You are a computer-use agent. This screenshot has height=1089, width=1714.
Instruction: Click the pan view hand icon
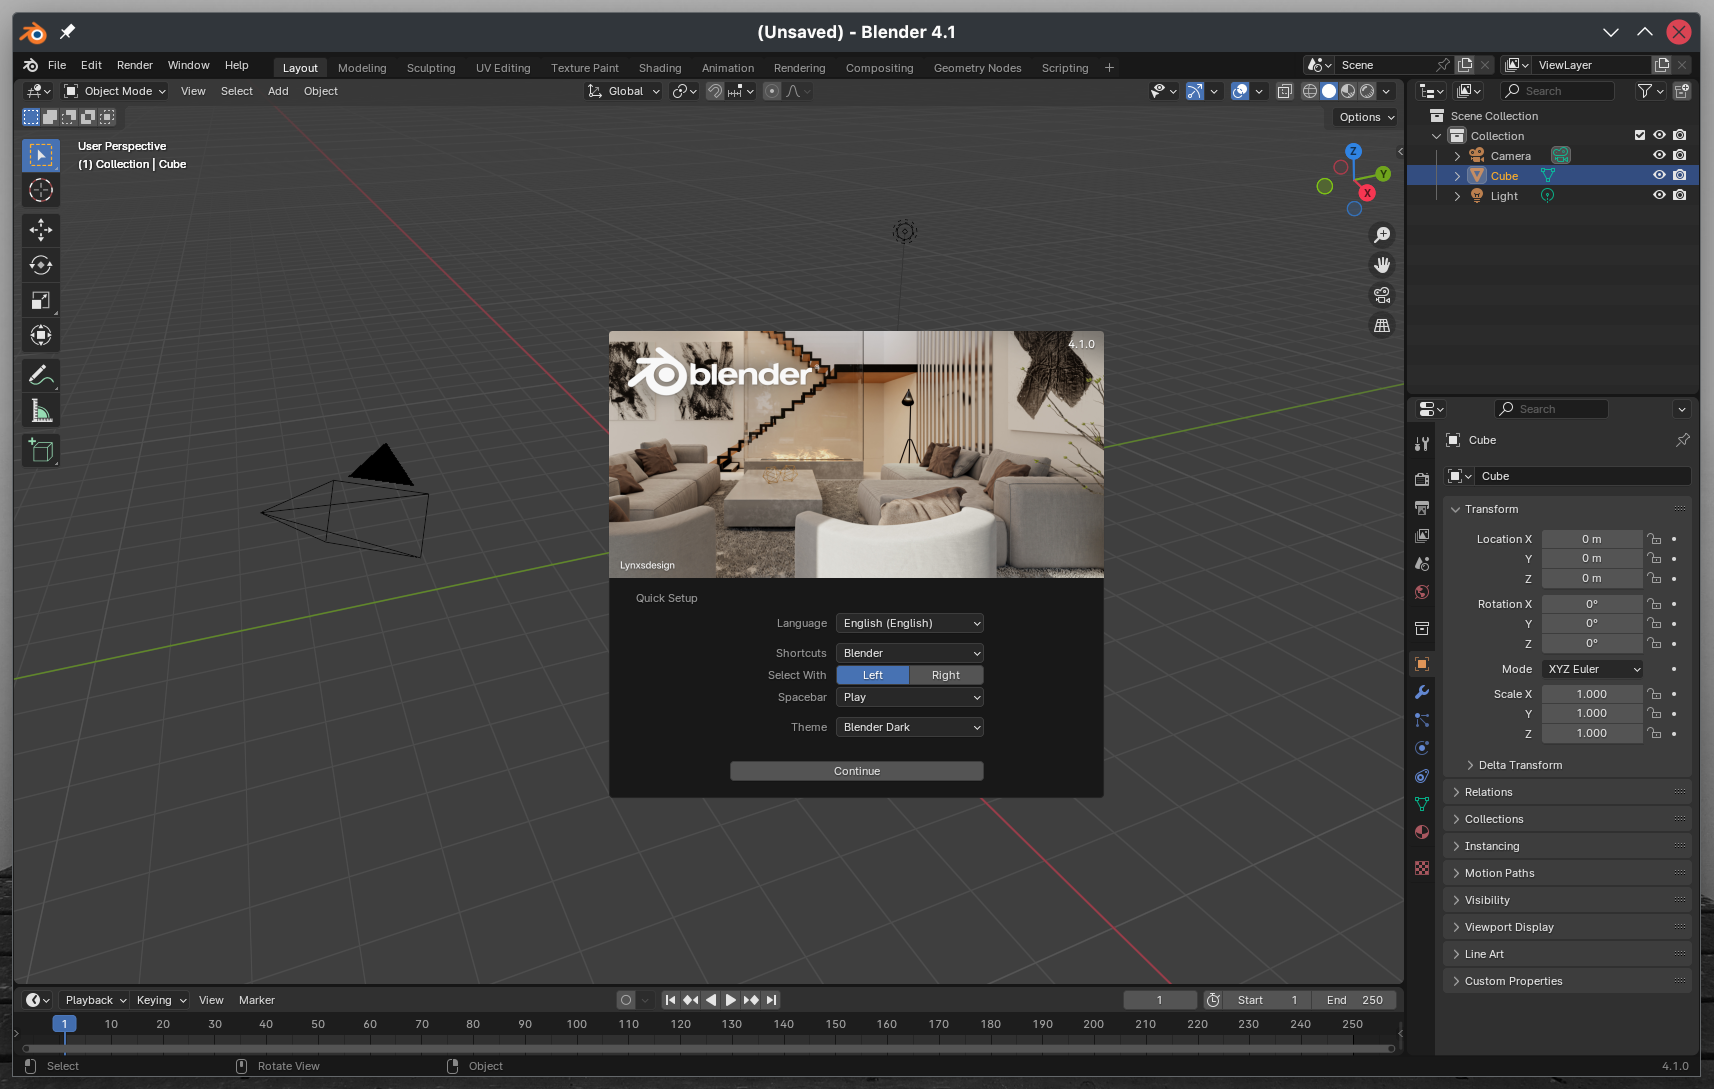click(x=1382, y=265)
